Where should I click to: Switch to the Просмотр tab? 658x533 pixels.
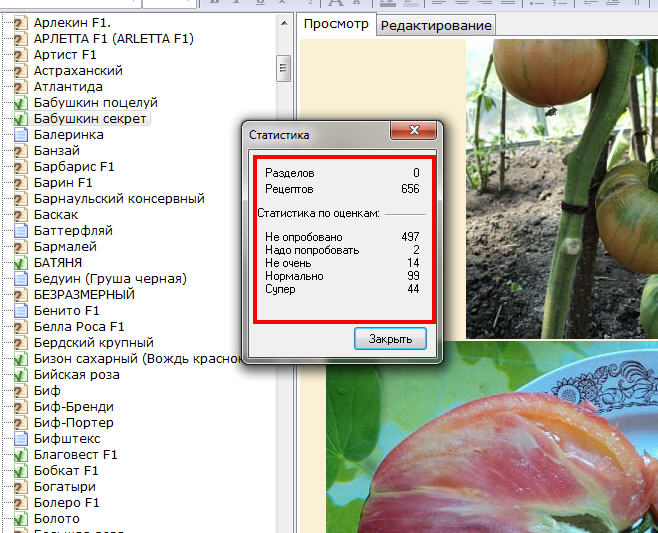336,24
